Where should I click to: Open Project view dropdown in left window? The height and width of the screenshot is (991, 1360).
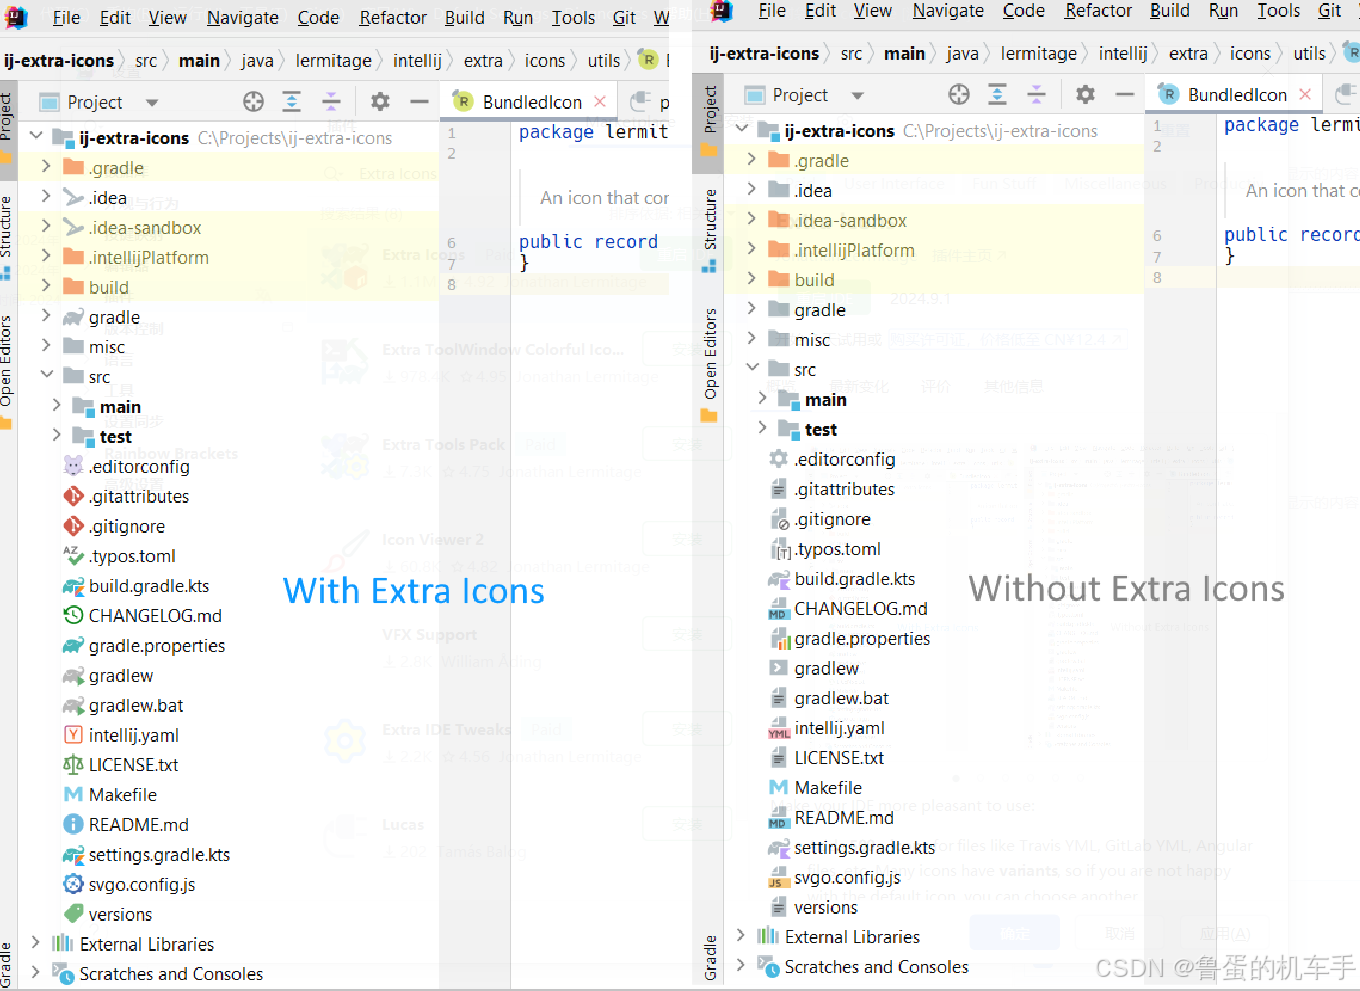pos(152,102)
